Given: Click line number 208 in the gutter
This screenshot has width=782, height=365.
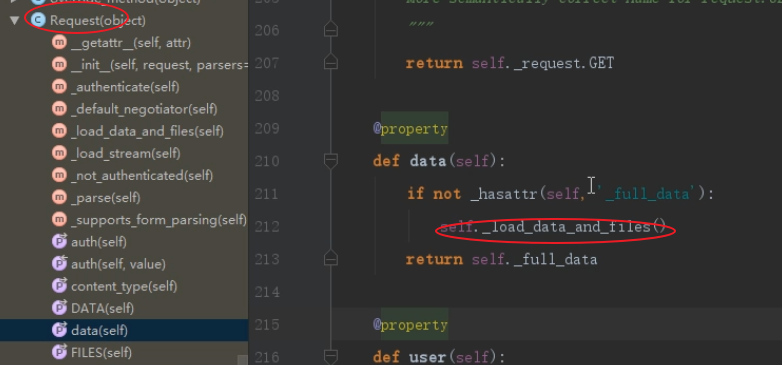Looking at the screenshot, I should pyautogui.click(x=268, y=96).
